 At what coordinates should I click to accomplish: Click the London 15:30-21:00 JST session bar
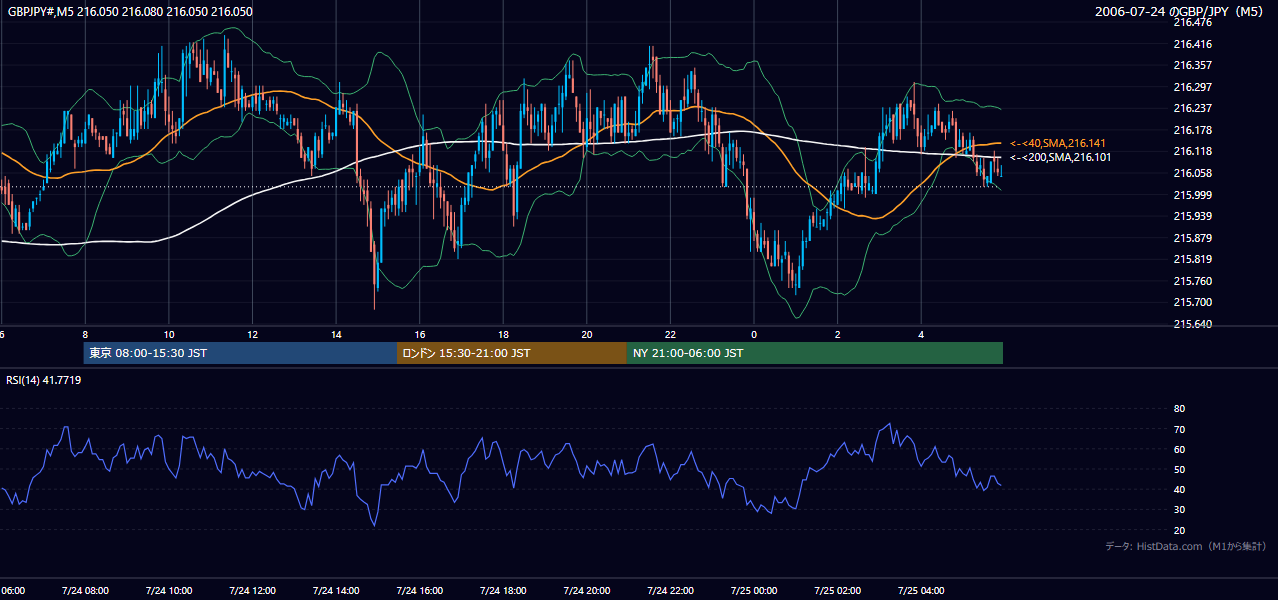pos(512,353)
